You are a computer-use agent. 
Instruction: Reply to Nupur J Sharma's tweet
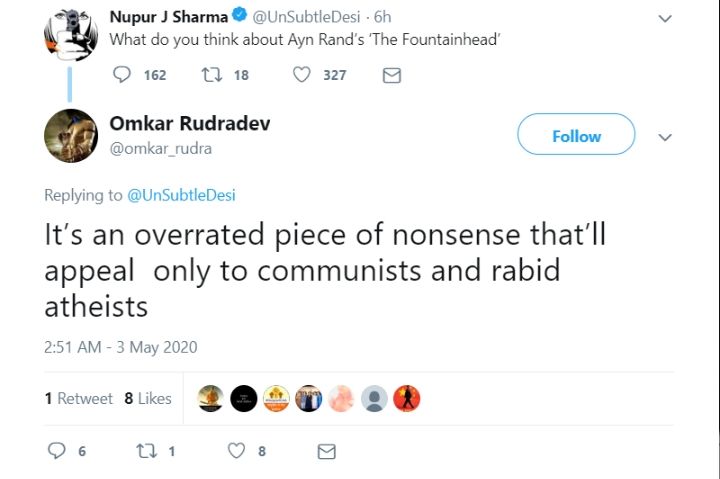pos(123,75)
